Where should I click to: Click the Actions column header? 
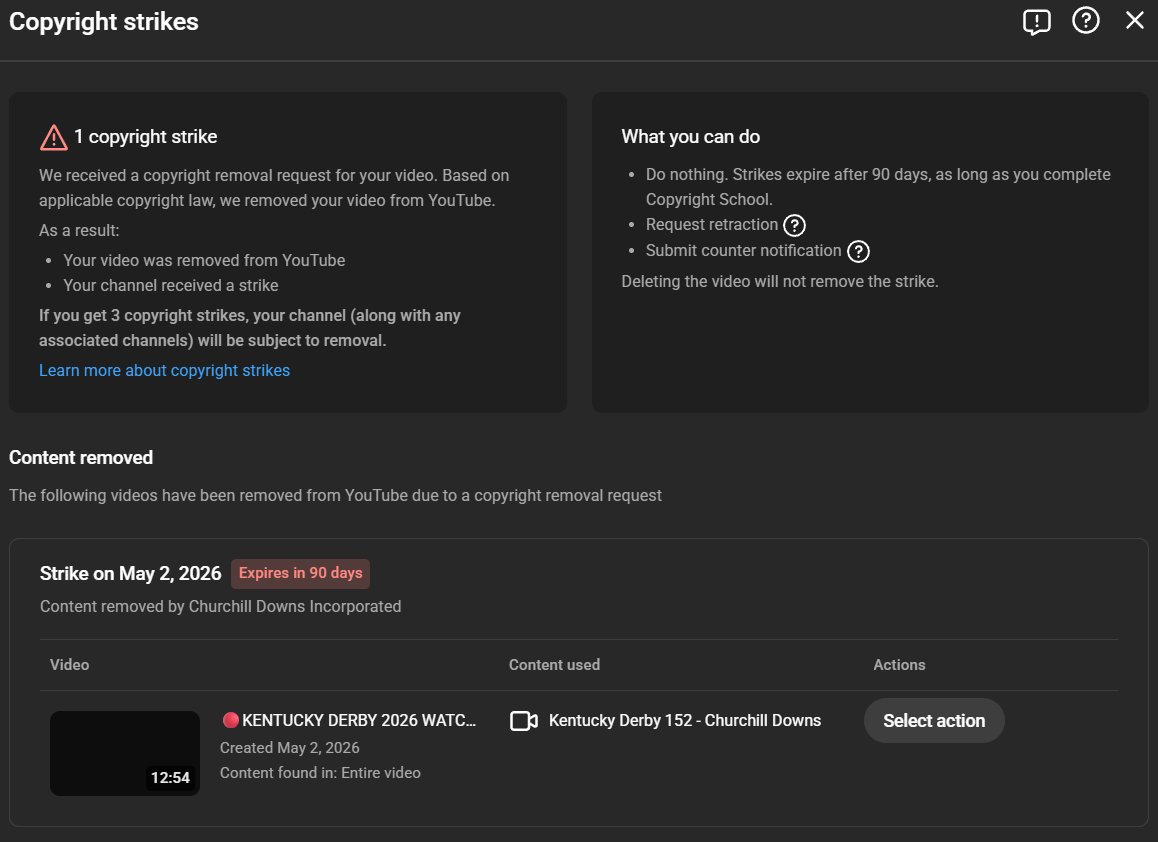click(x=900, y=665)
